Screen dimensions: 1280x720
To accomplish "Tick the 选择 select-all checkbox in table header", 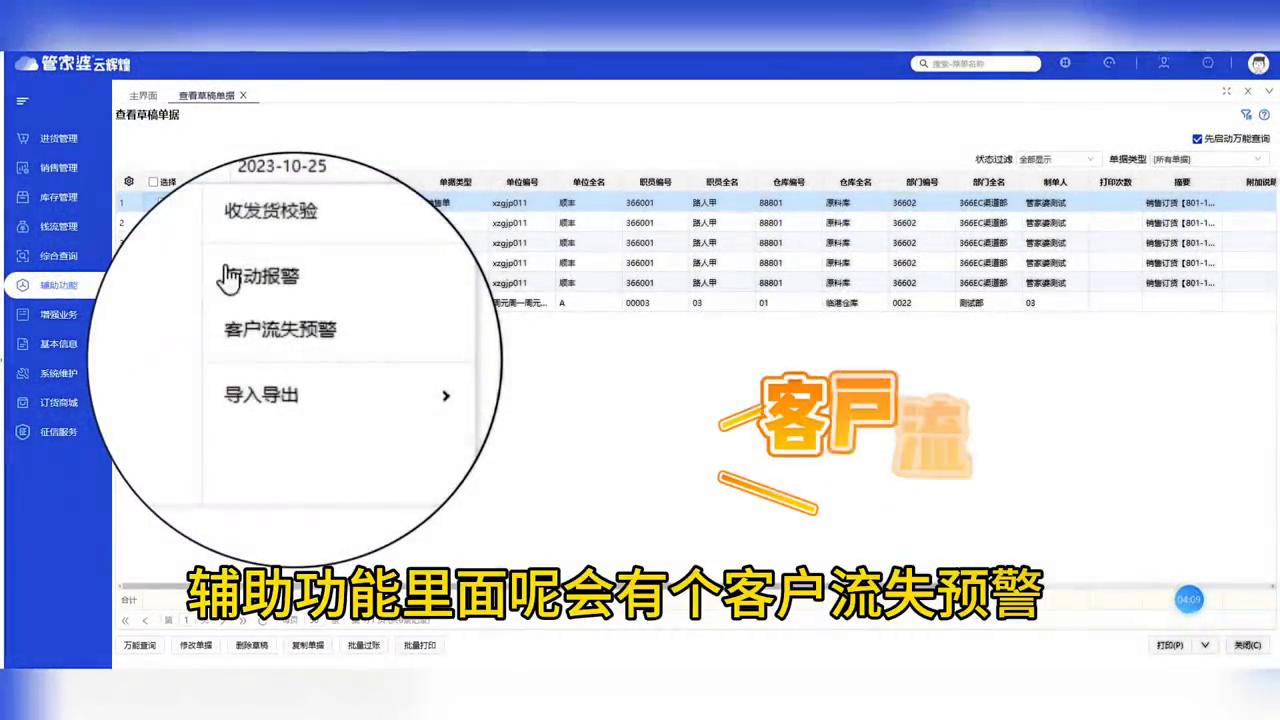I will [x=153, y=181].
